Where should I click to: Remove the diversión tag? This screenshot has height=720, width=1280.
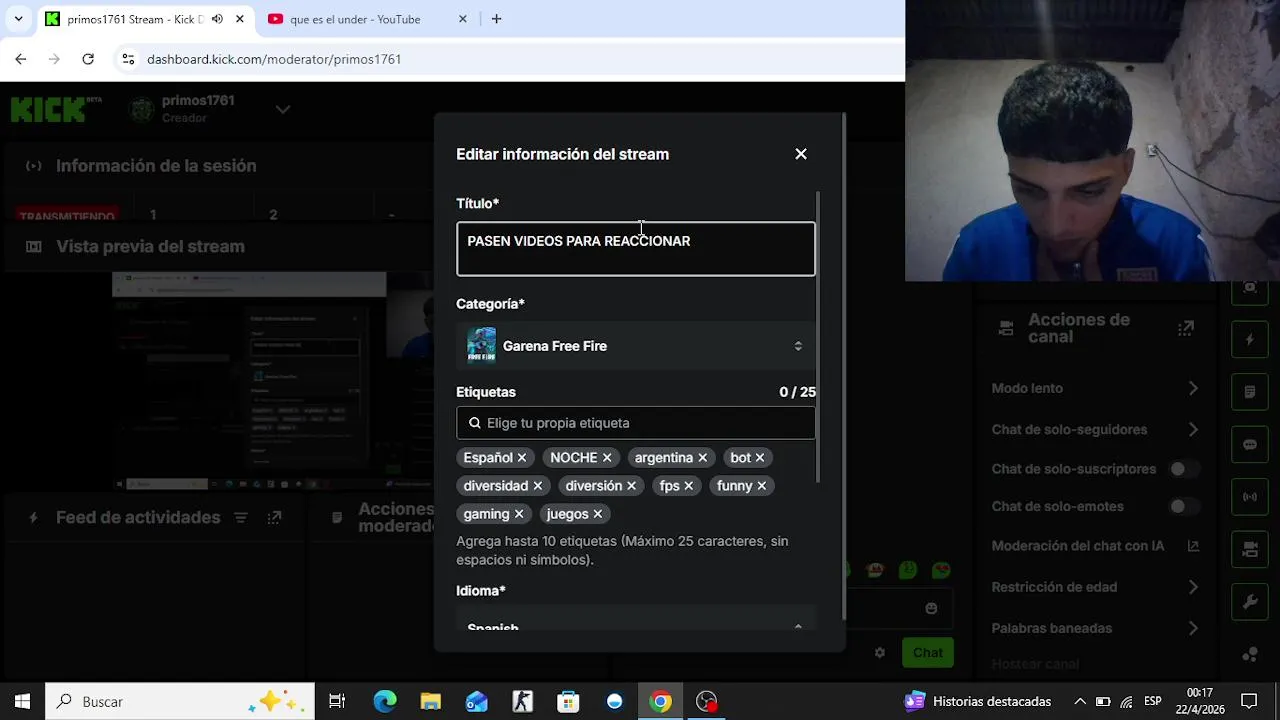(x=631, y=486)
